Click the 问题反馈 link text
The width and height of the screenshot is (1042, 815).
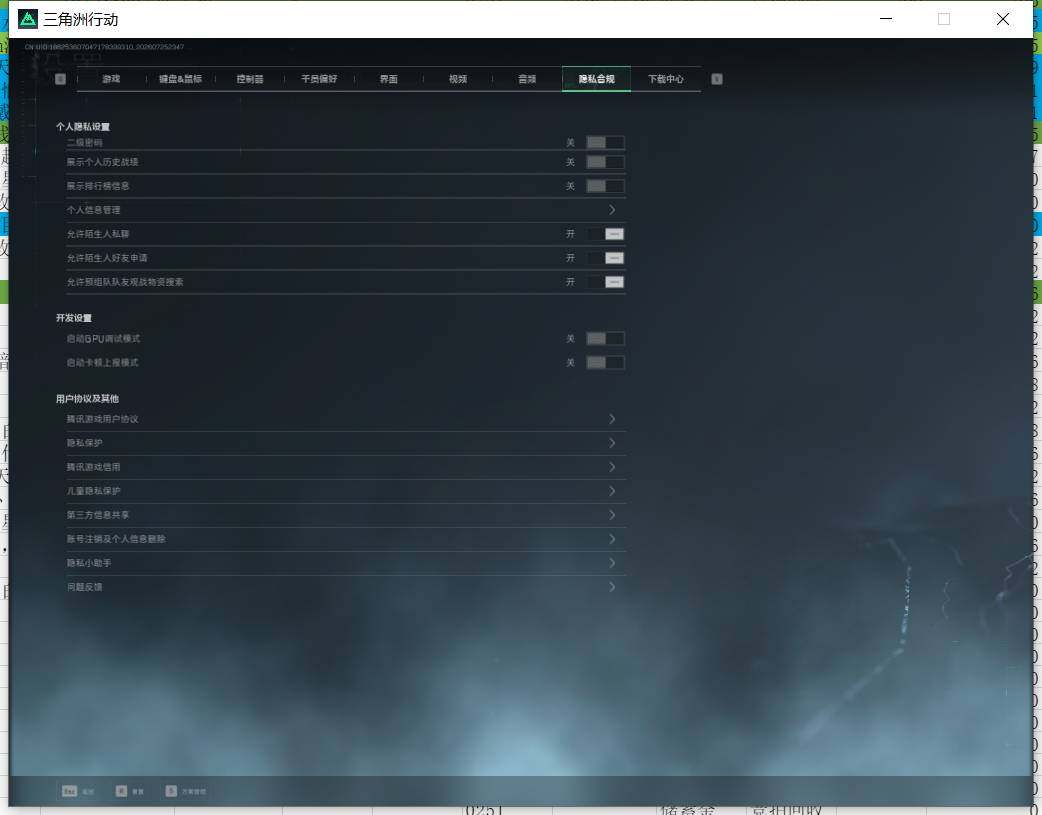pos(84,586)
